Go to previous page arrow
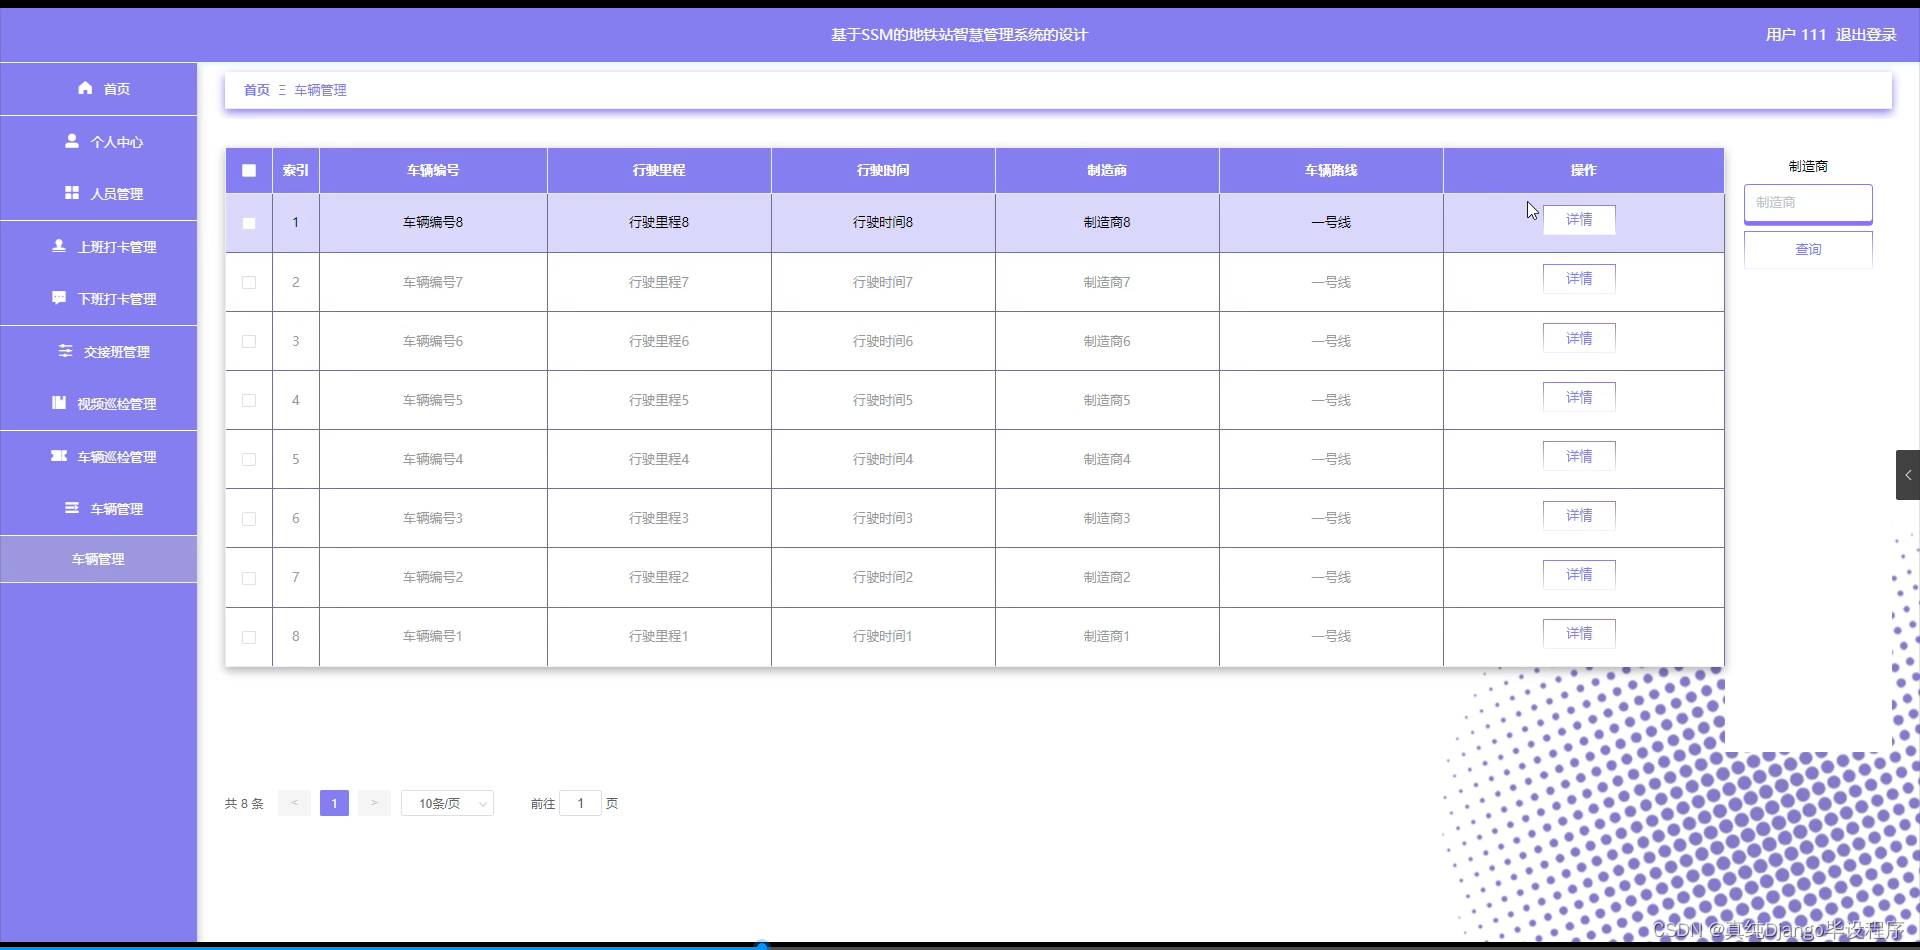The height and width of the screenshot is (950, 1920). pos(294,803)
